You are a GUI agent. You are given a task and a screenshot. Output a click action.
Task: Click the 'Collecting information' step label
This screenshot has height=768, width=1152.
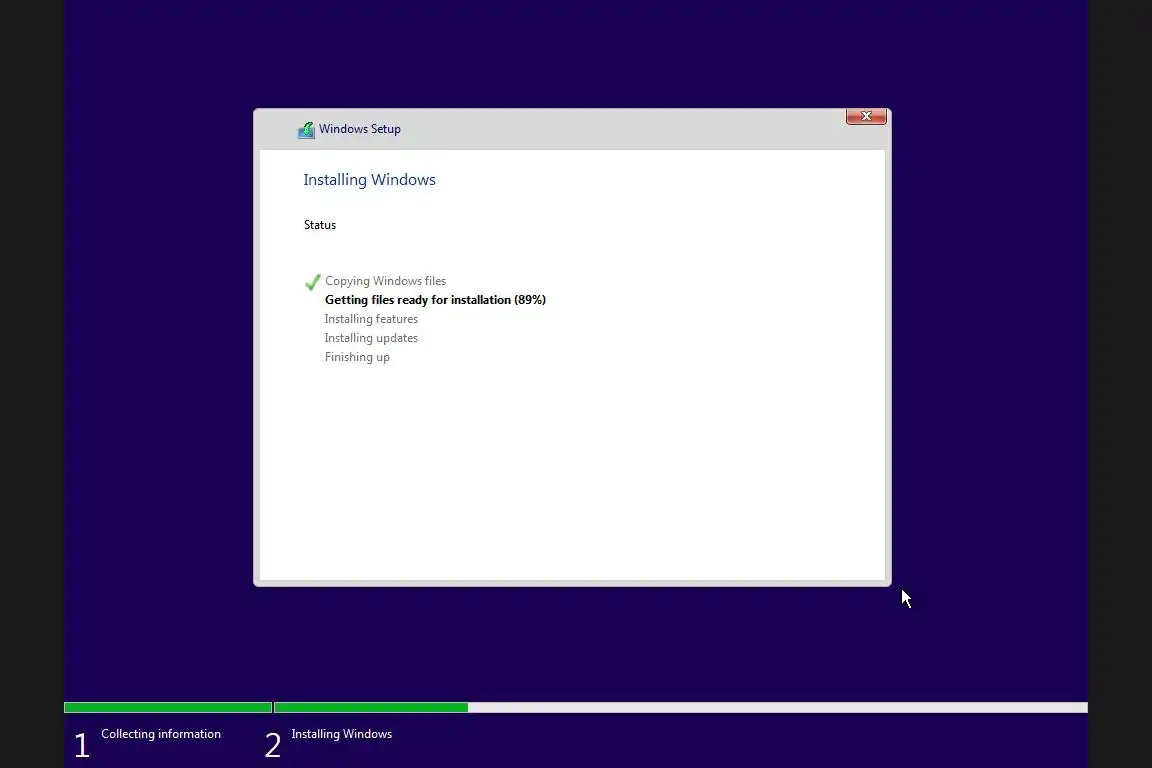pyautogui.click(x=161, y=733)
